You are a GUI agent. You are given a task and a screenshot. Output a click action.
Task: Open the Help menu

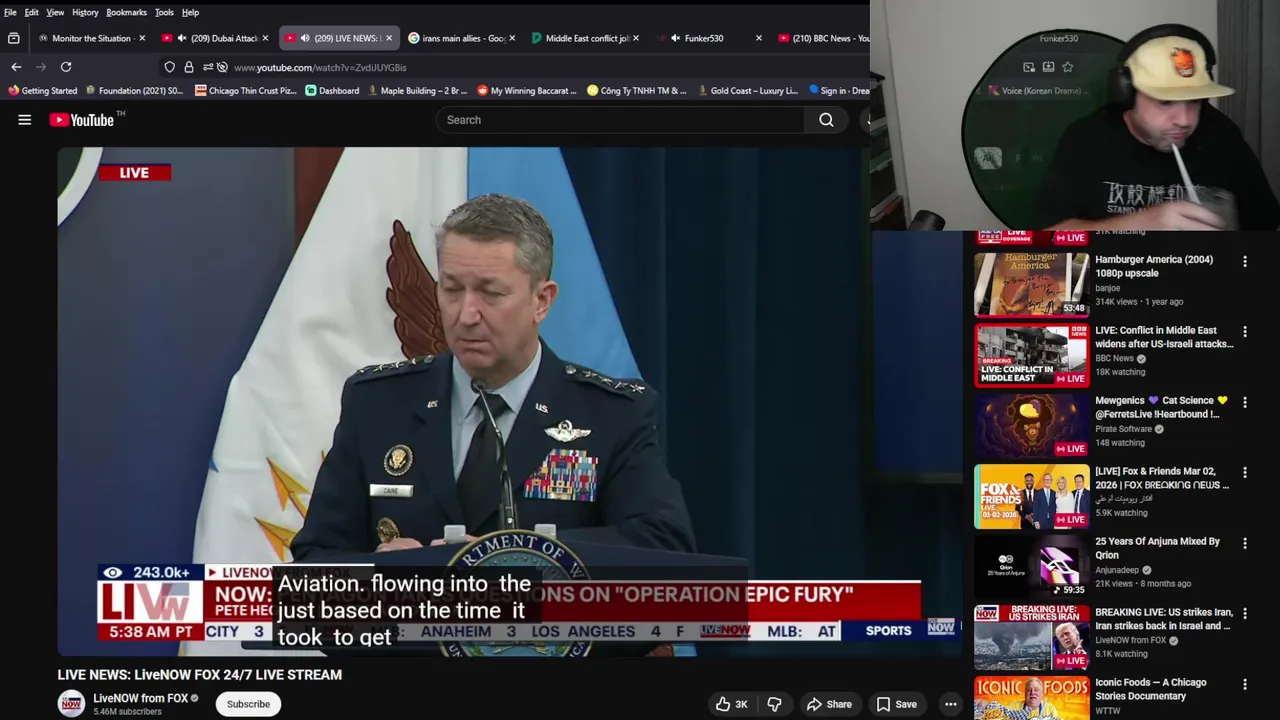point(190,12)
